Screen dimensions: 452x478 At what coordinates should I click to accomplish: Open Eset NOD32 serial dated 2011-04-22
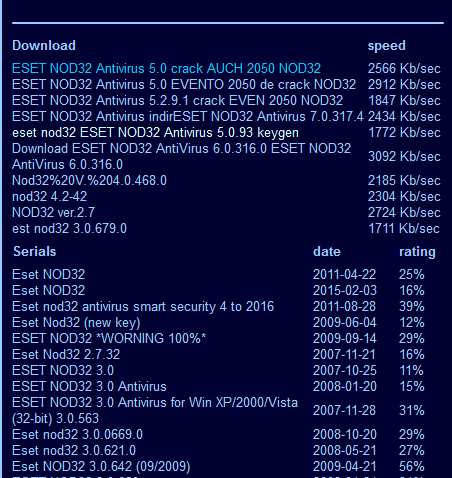(48, 274)
